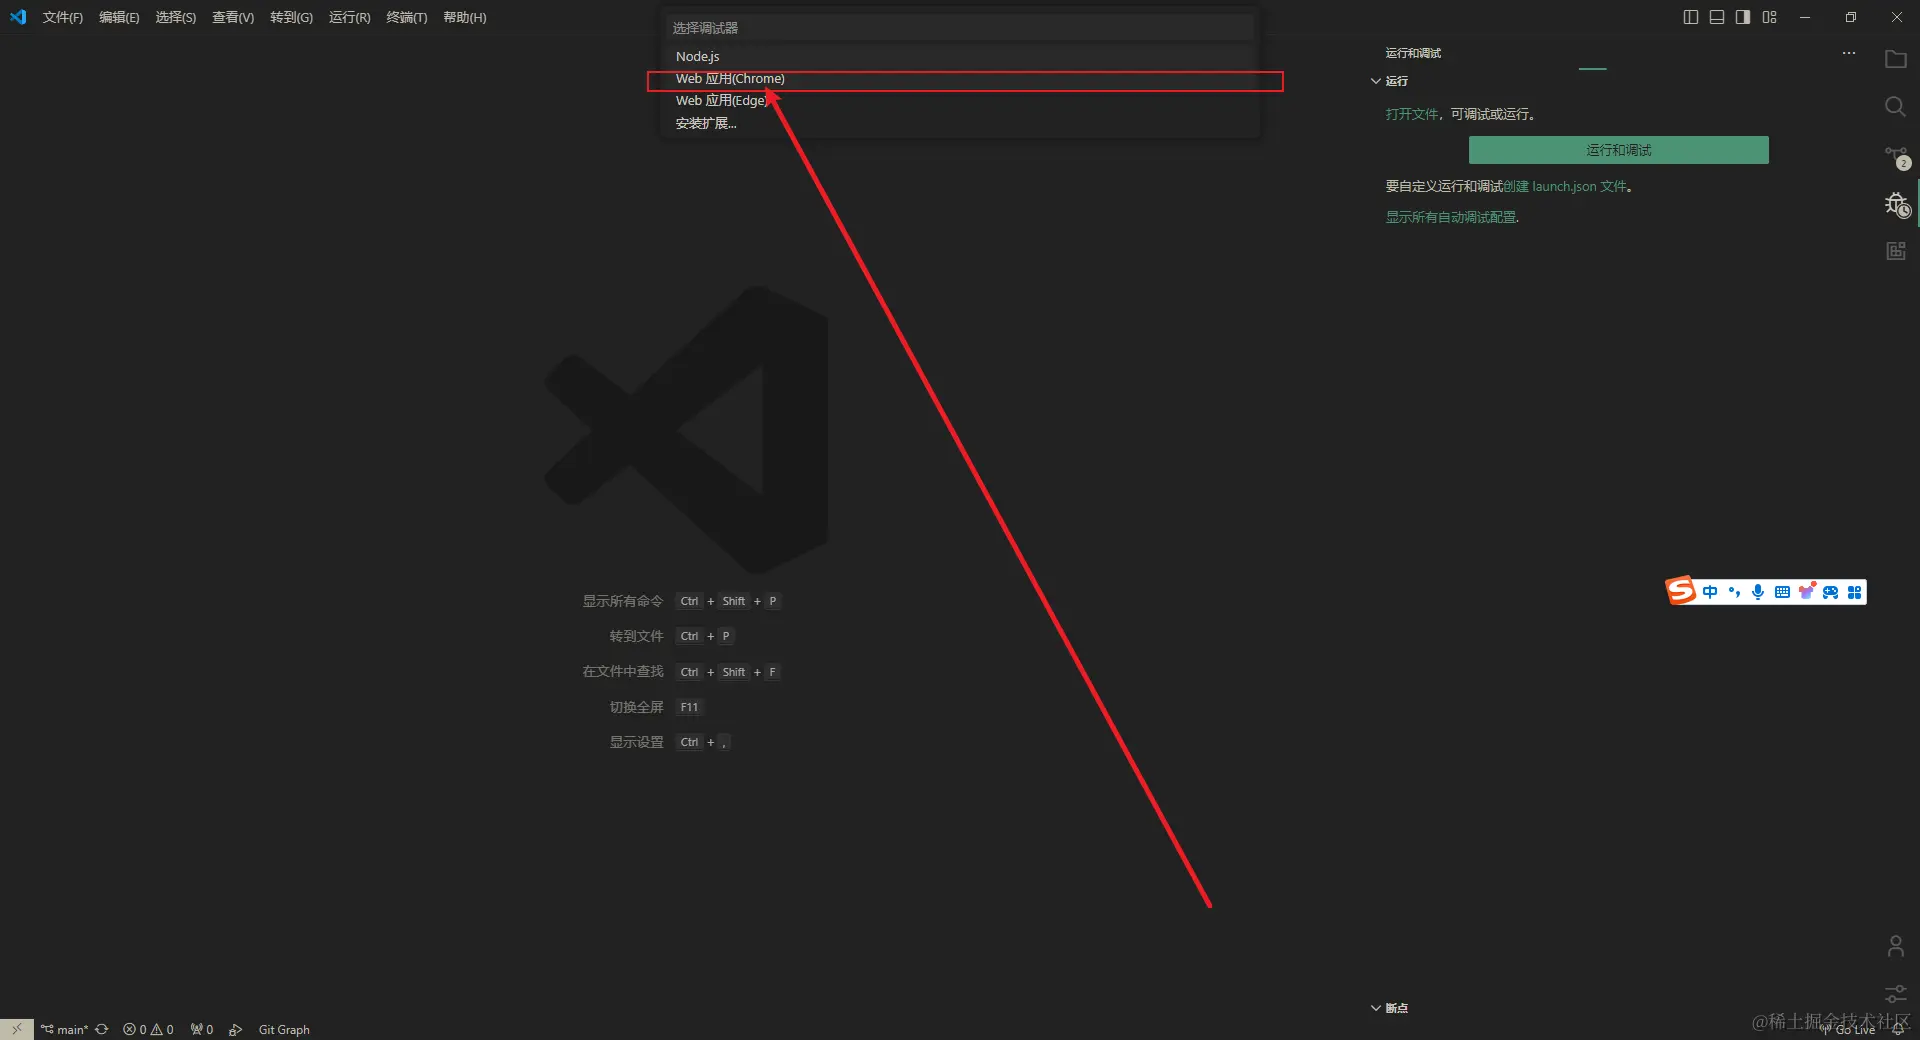1920x1040 pixels.
Task: Click the Sogou input method logo
Action: 1681,591
